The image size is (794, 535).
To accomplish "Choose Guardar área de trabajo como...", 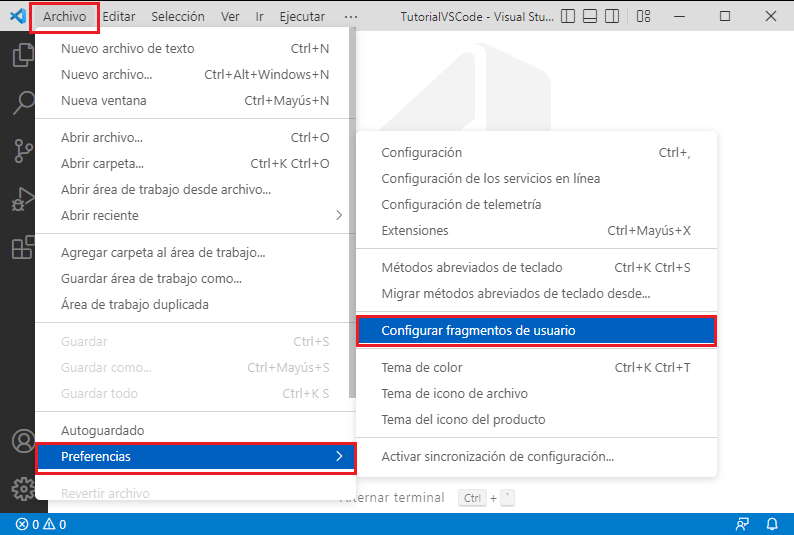I will (x=195, y=278).
